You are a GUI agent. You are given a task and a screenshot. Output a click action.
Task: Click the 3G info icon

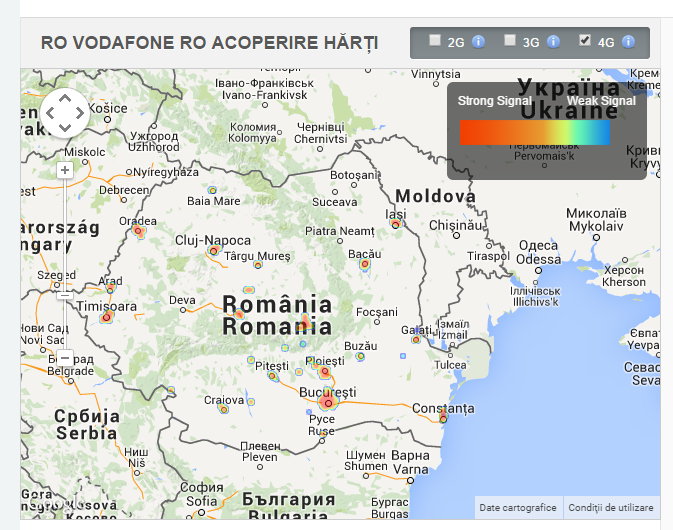(553, 42)
